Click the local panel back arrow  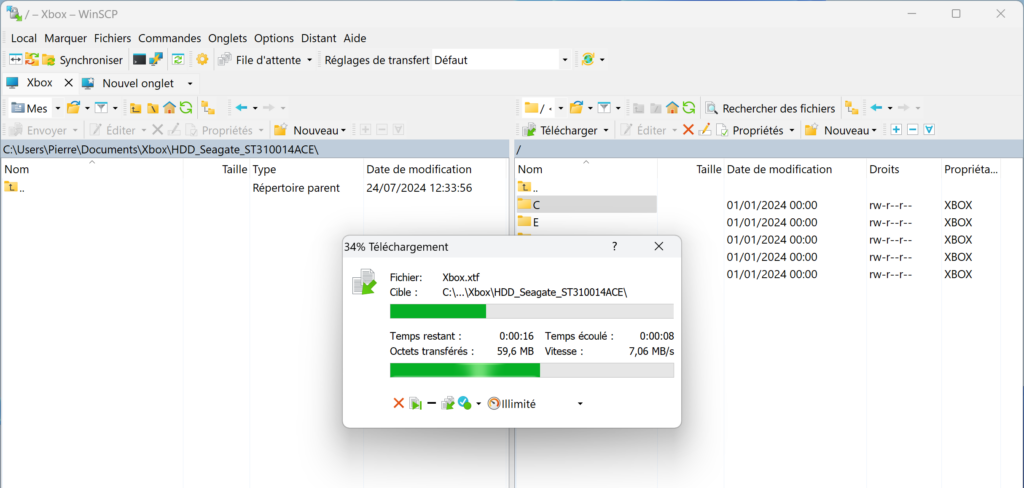pos(242,108)
